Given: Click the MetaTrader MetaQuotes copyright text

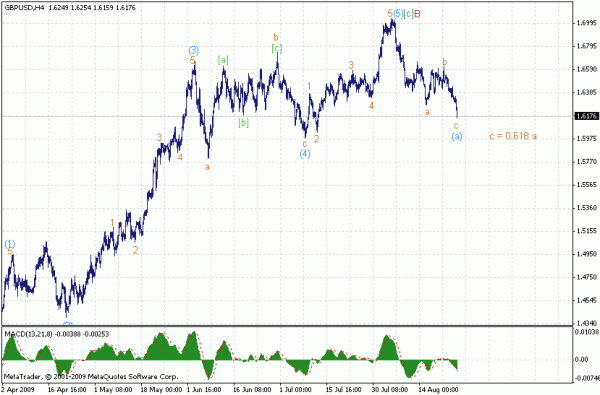Looking at the screenshot, I should click(x=91, y=377).
